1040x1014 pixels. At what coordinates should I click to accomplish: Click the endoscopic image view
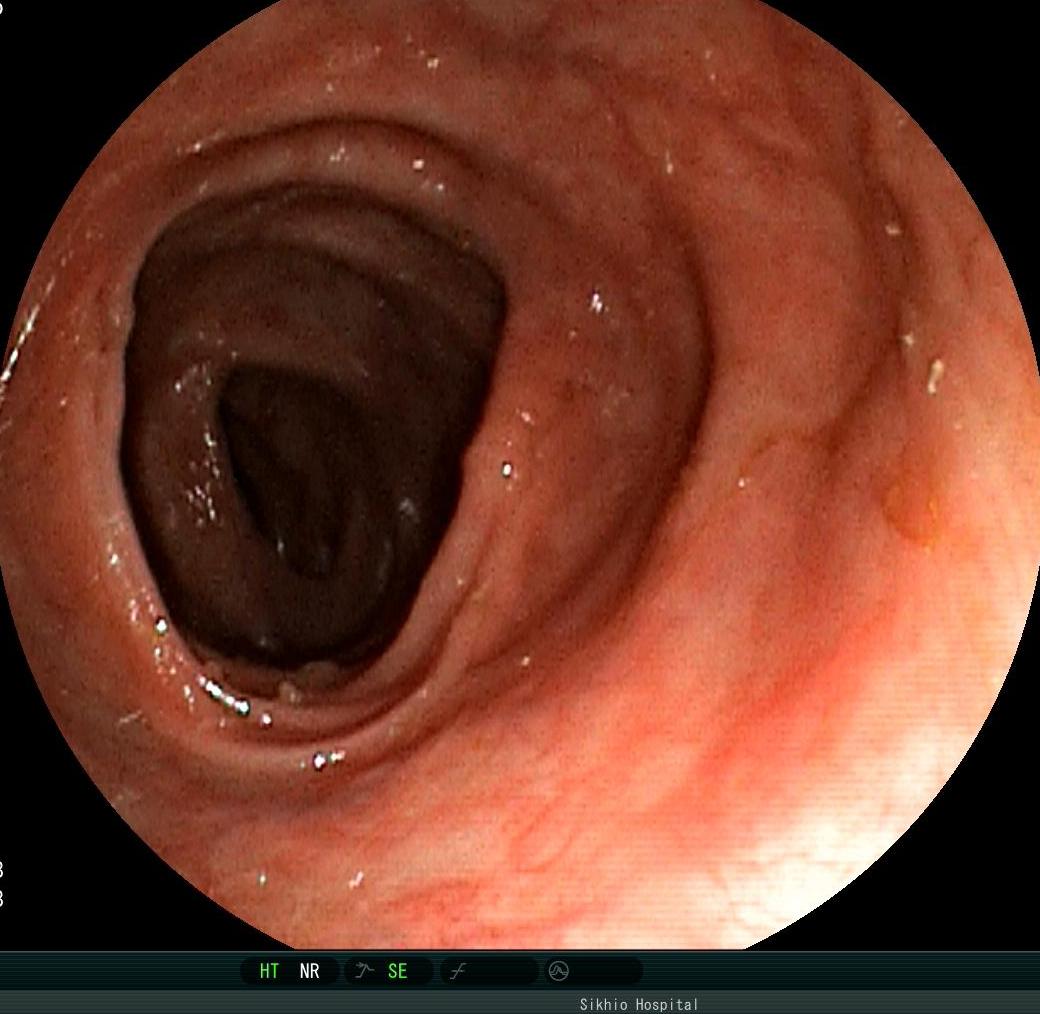(x=520, y=474)
